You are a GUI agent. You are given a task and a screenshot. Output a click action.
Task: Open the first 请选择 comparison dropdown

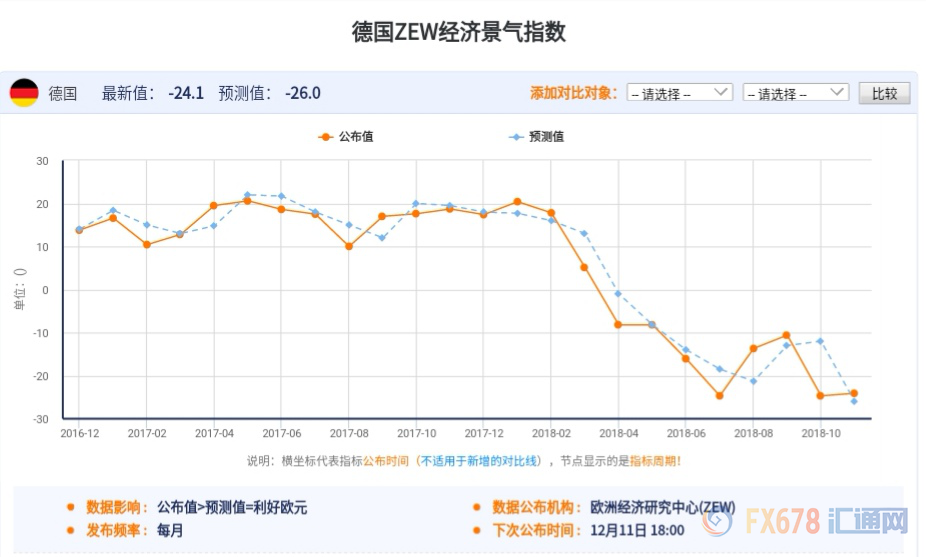point(680,93)
